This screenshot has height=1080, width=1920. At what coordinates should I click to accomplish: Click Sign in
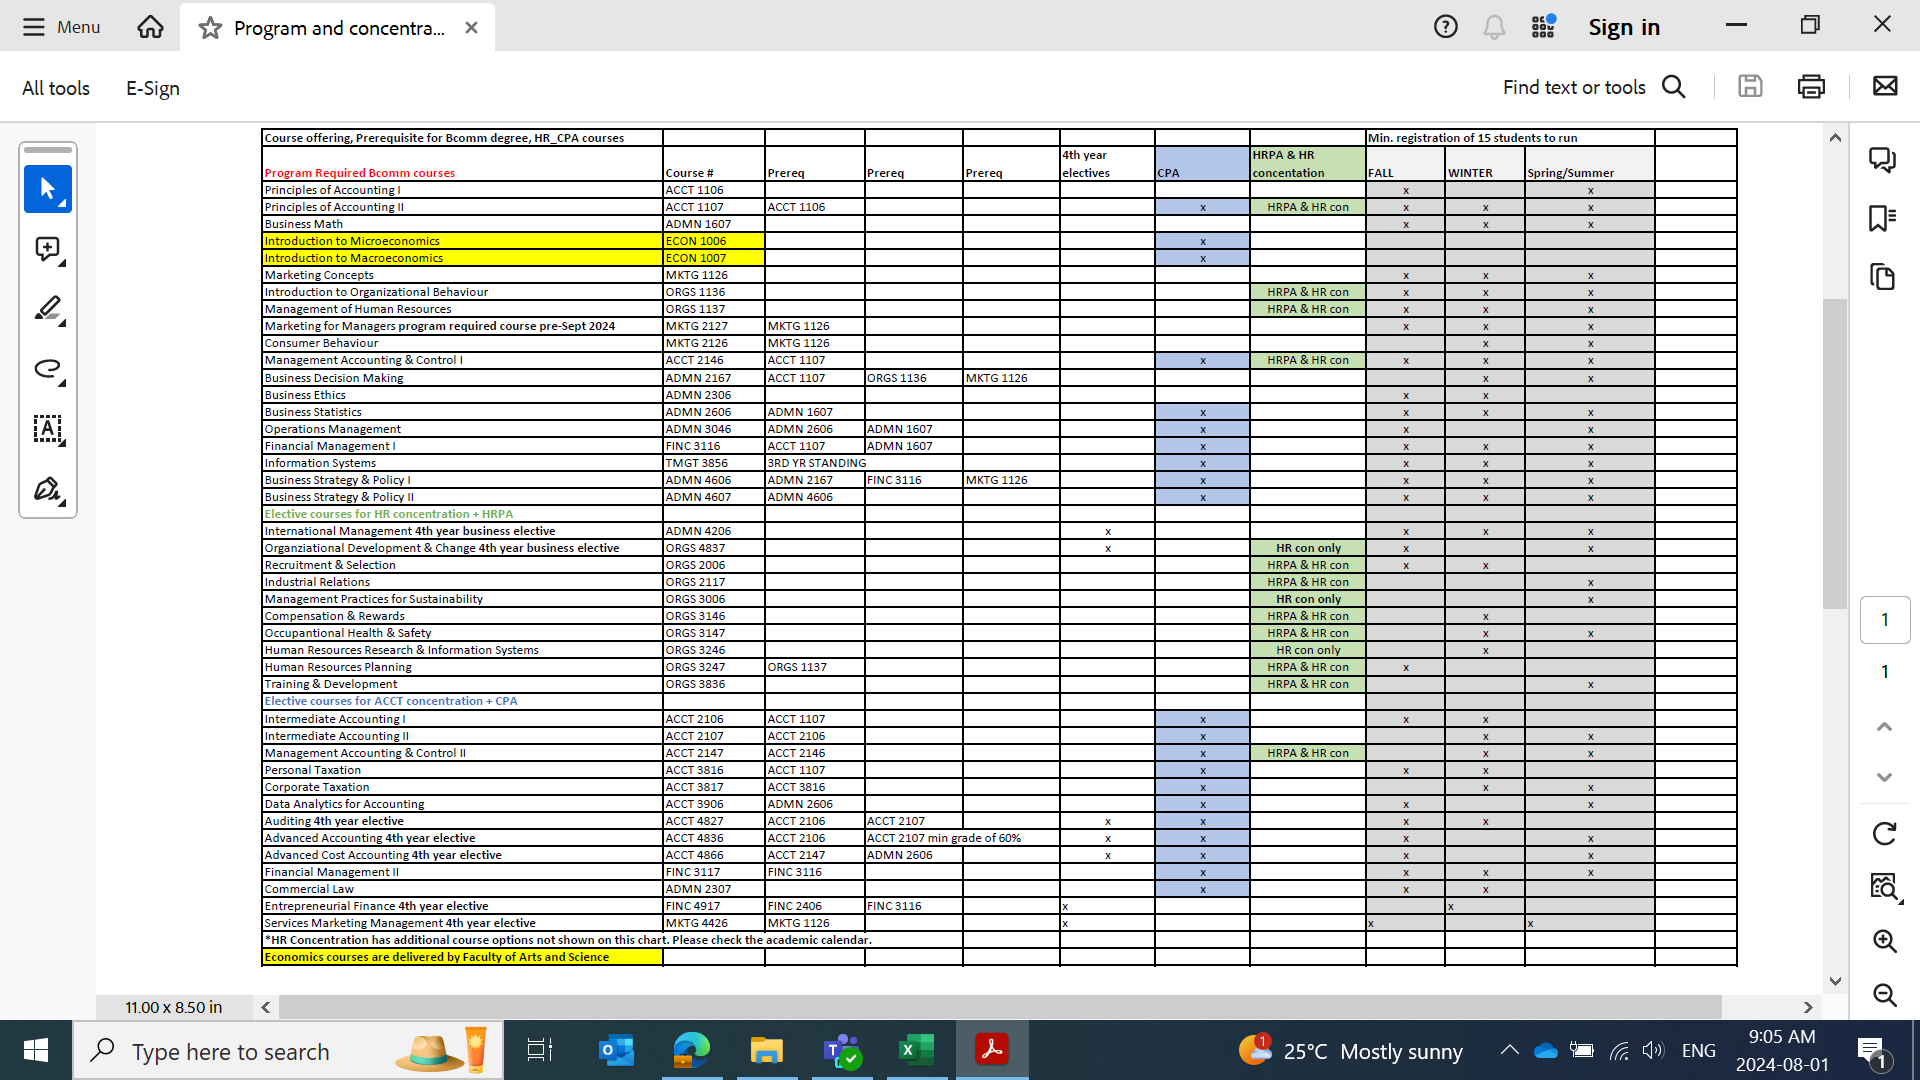click(x=1624, y=27)
